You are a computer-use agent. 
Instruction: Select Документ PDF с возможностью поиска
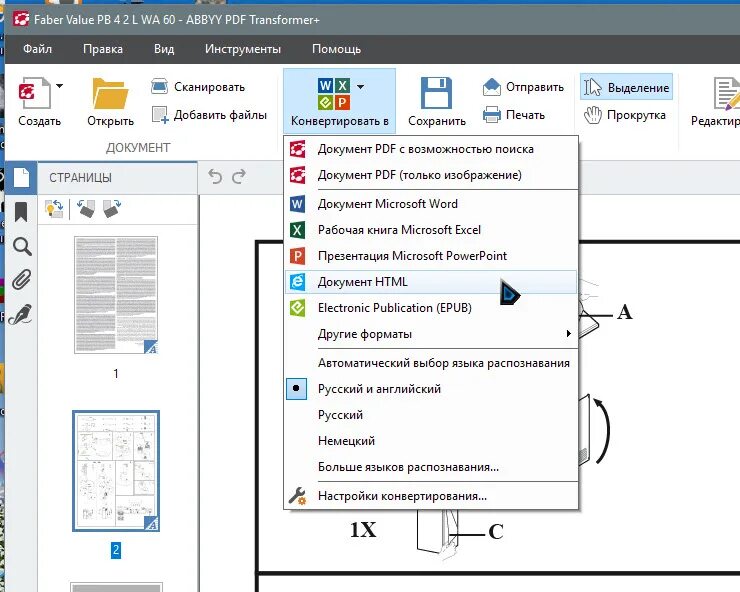pos(431,149)
